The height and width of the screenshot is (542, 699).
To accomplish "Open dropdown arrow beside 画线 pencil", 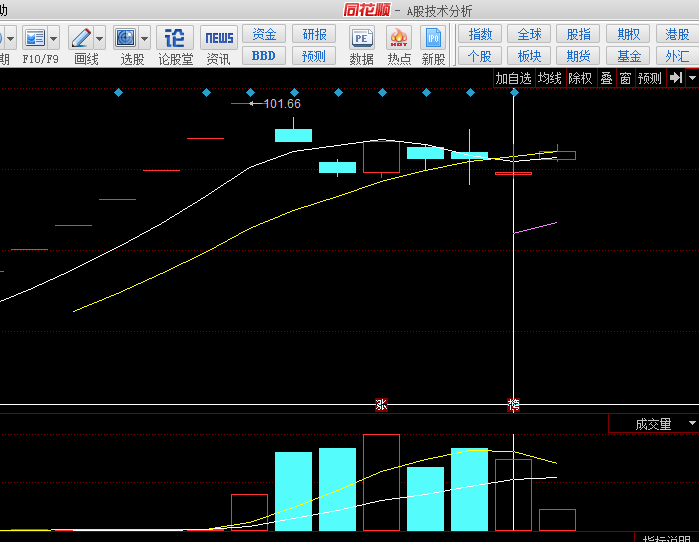I will tap(100, 39).
